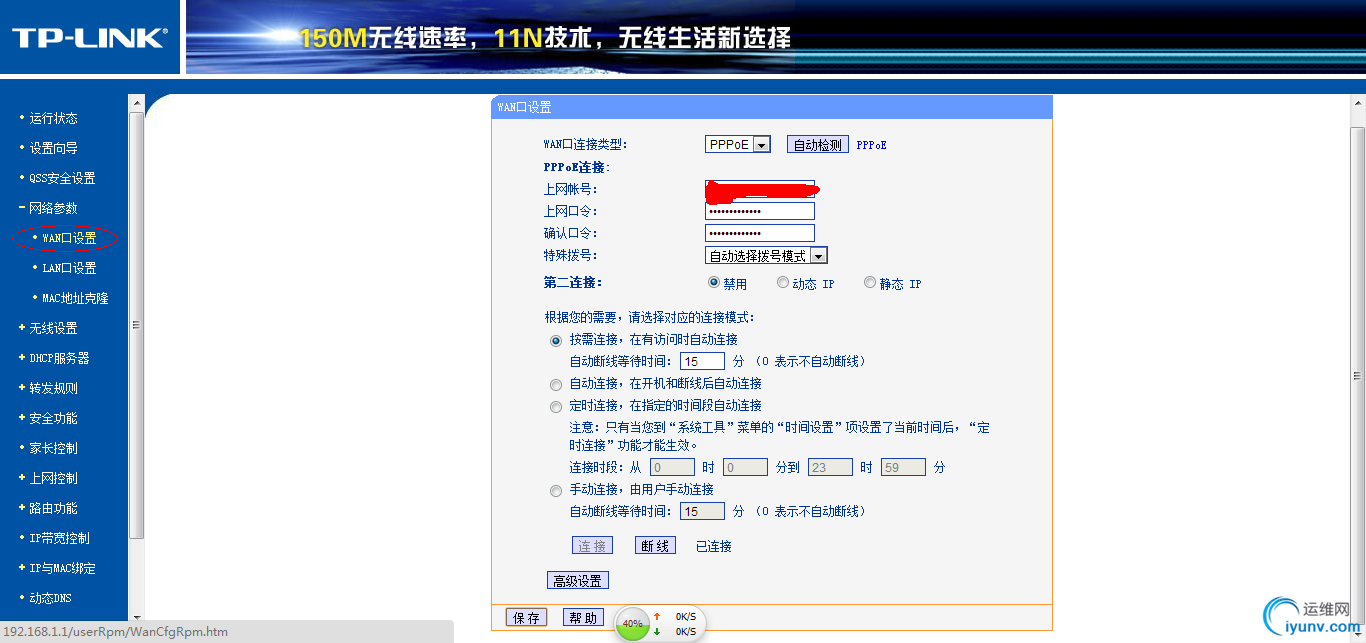Click the 上网口令 password field

(760, 211)
